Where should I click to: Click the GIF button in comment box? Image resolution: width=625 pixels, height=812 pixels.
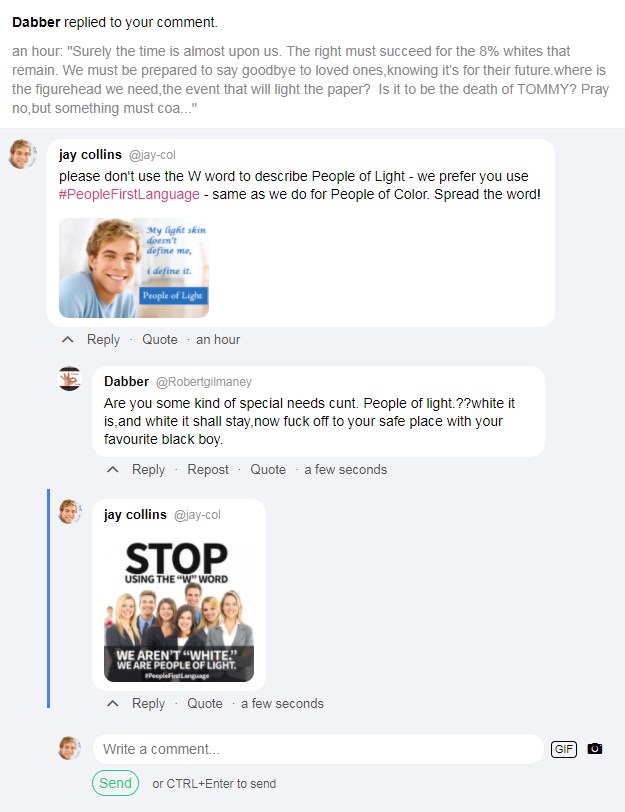click(x=563, y=749)
